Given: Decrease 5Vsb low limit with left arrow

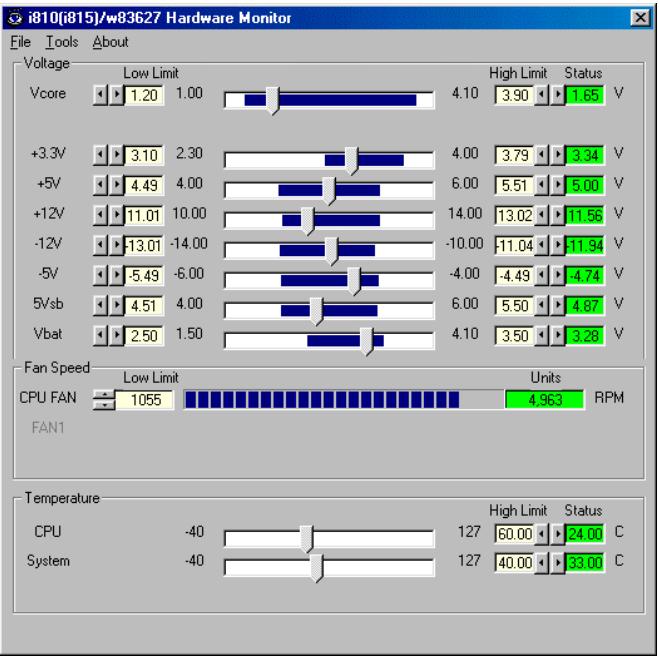Looking at the screenshot, I should [x=100, y=306].
